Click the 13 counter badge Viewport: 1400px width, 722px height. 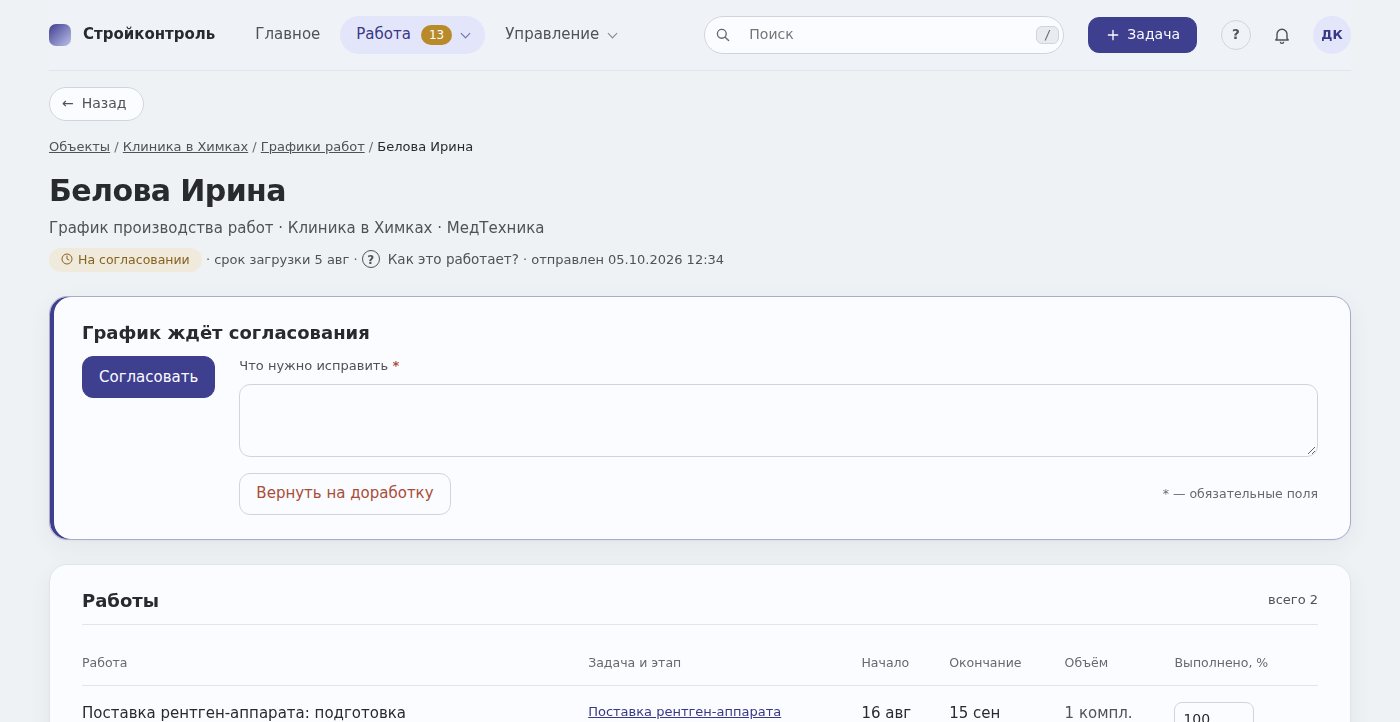coord(436,35)
